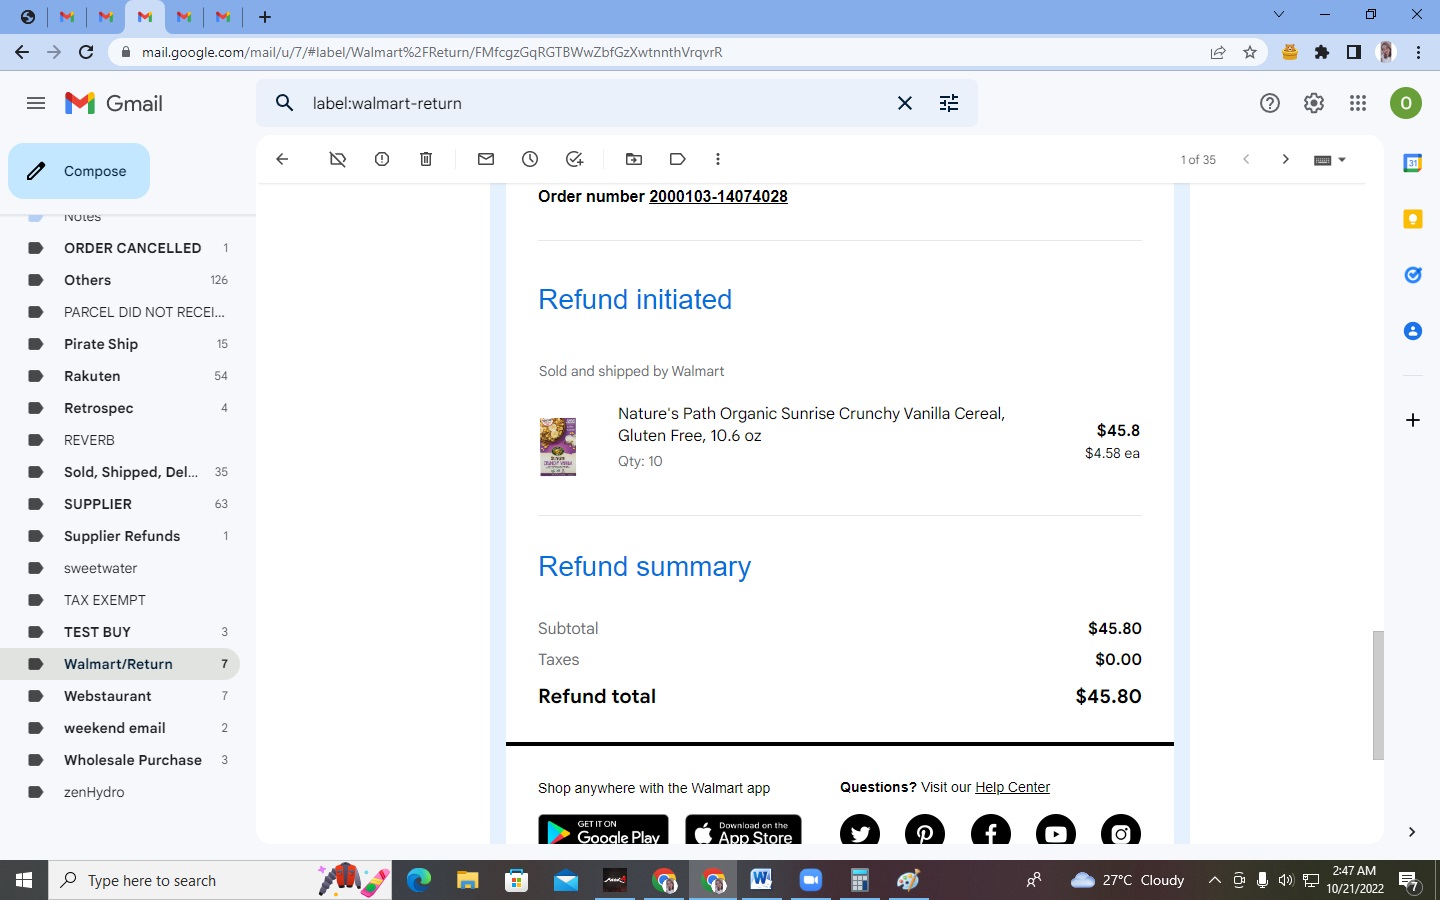The image size is (1440, 900).
Task: Open Microsoft Word from the taskbar
Action: [x=762, y=880]
